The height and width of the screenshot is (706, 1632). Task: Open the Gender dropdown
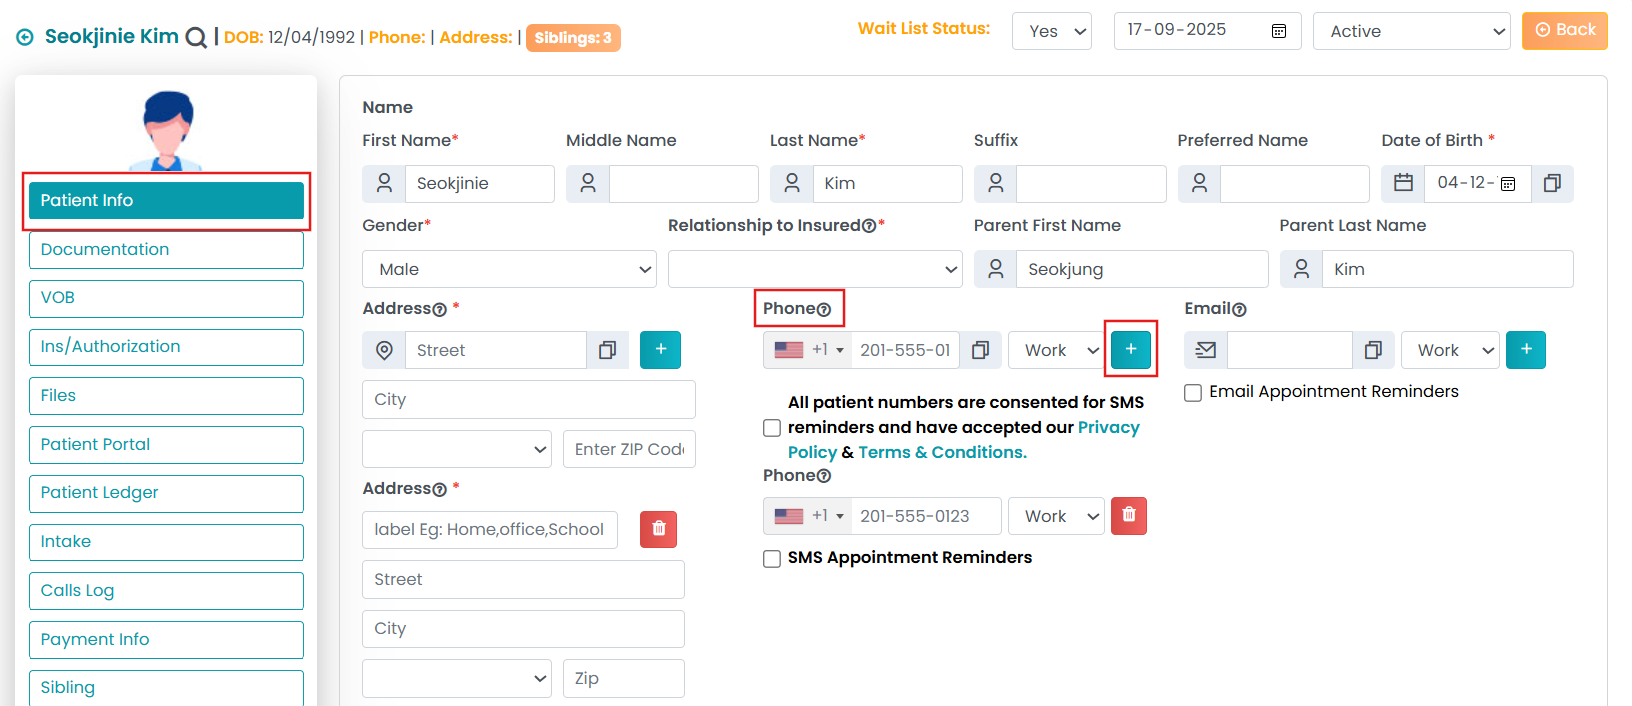509,269
